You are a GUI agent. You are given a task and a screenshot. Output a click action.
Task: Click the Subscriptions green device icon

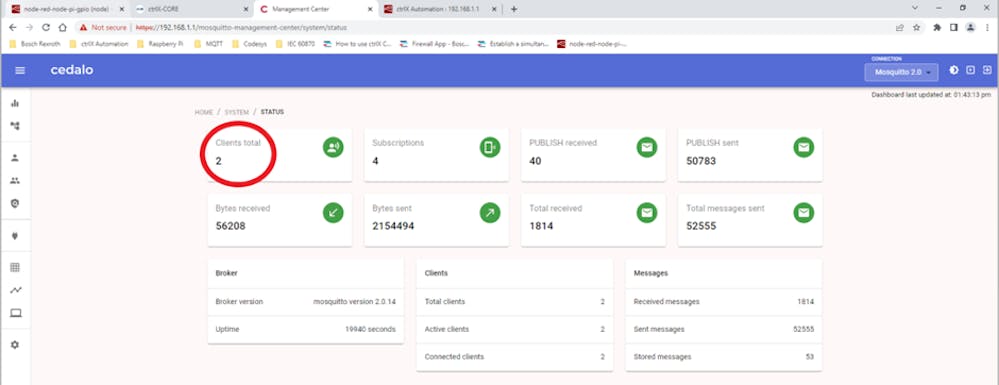tap(490, 148)
